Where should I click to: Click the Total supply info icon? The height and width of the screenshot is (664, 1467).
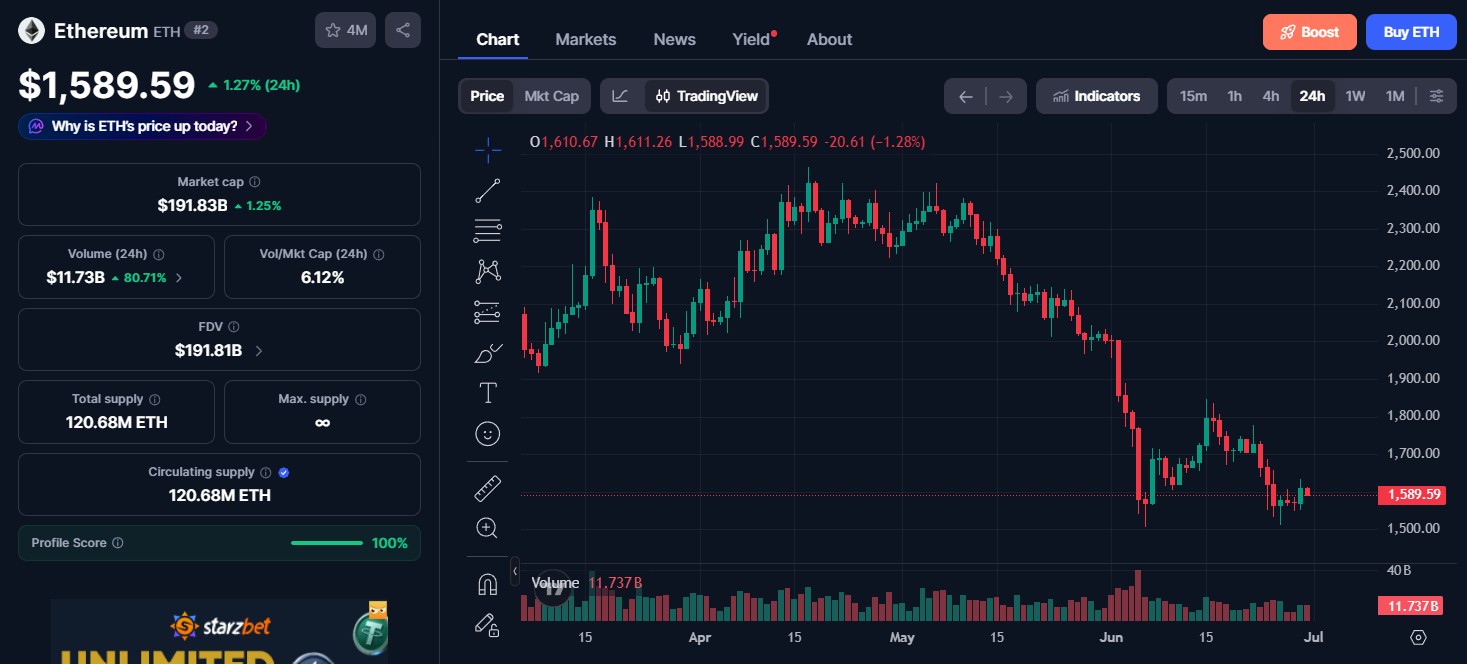pyautogui.click(x=155, y=399)
